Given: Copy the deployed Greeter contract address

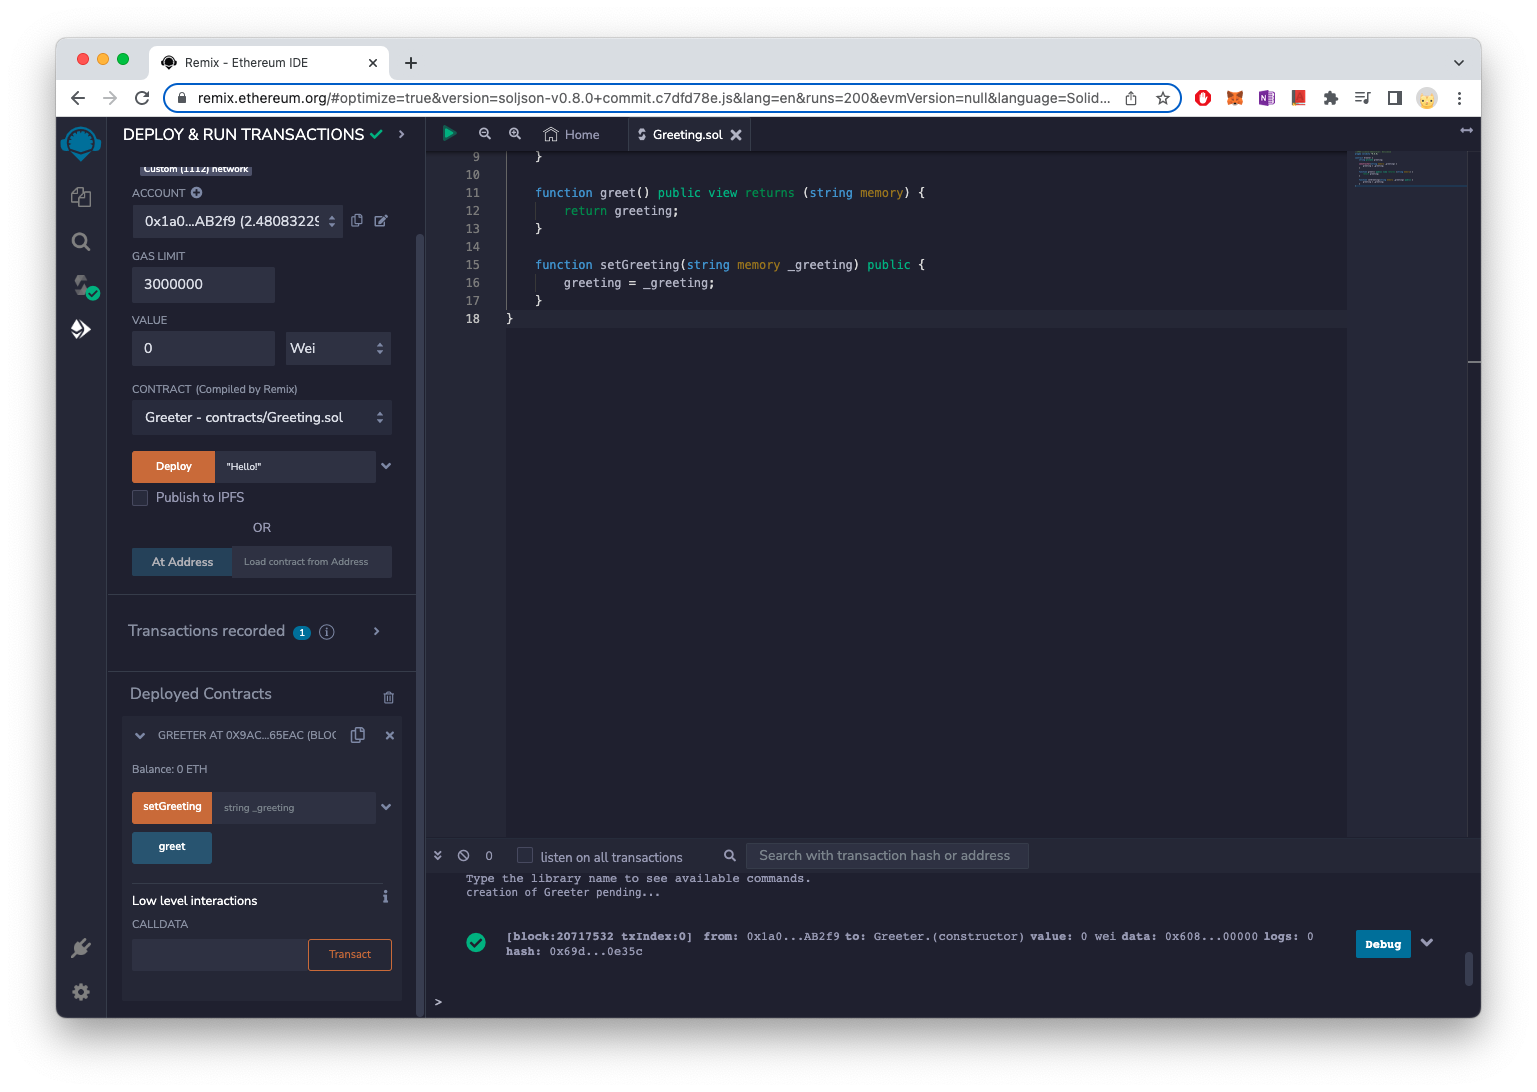Looking at the screenshot, I should [x=358, y=735].
